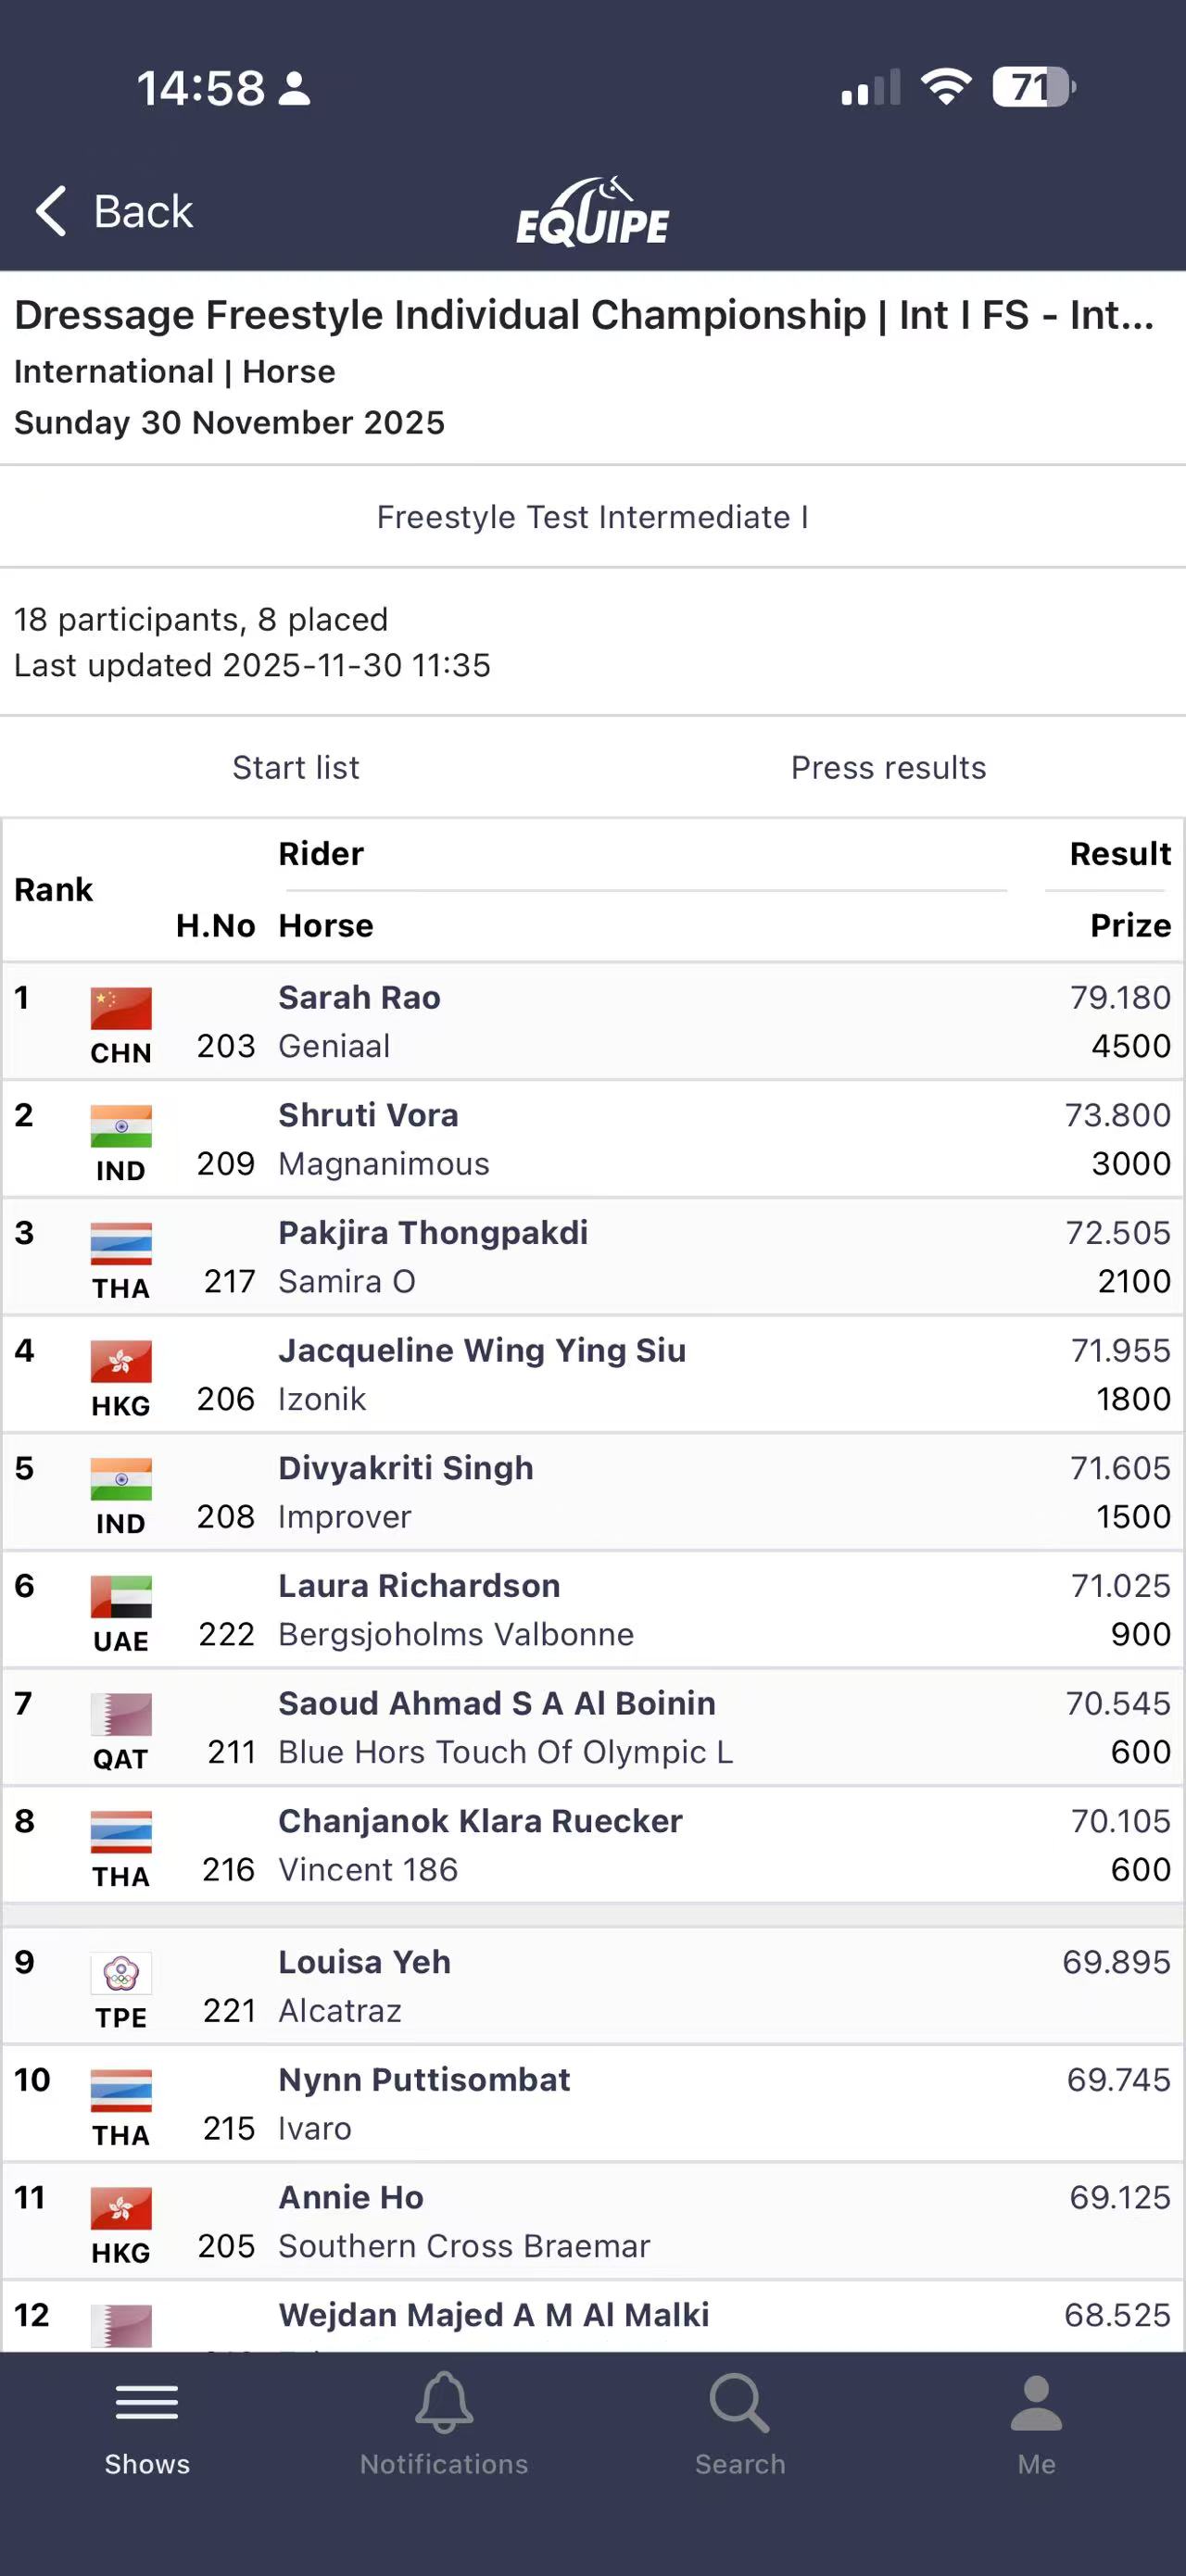Viewport: 1186px width, 2576px height.
Task: Switch to Start list tab
Action: 296,767
